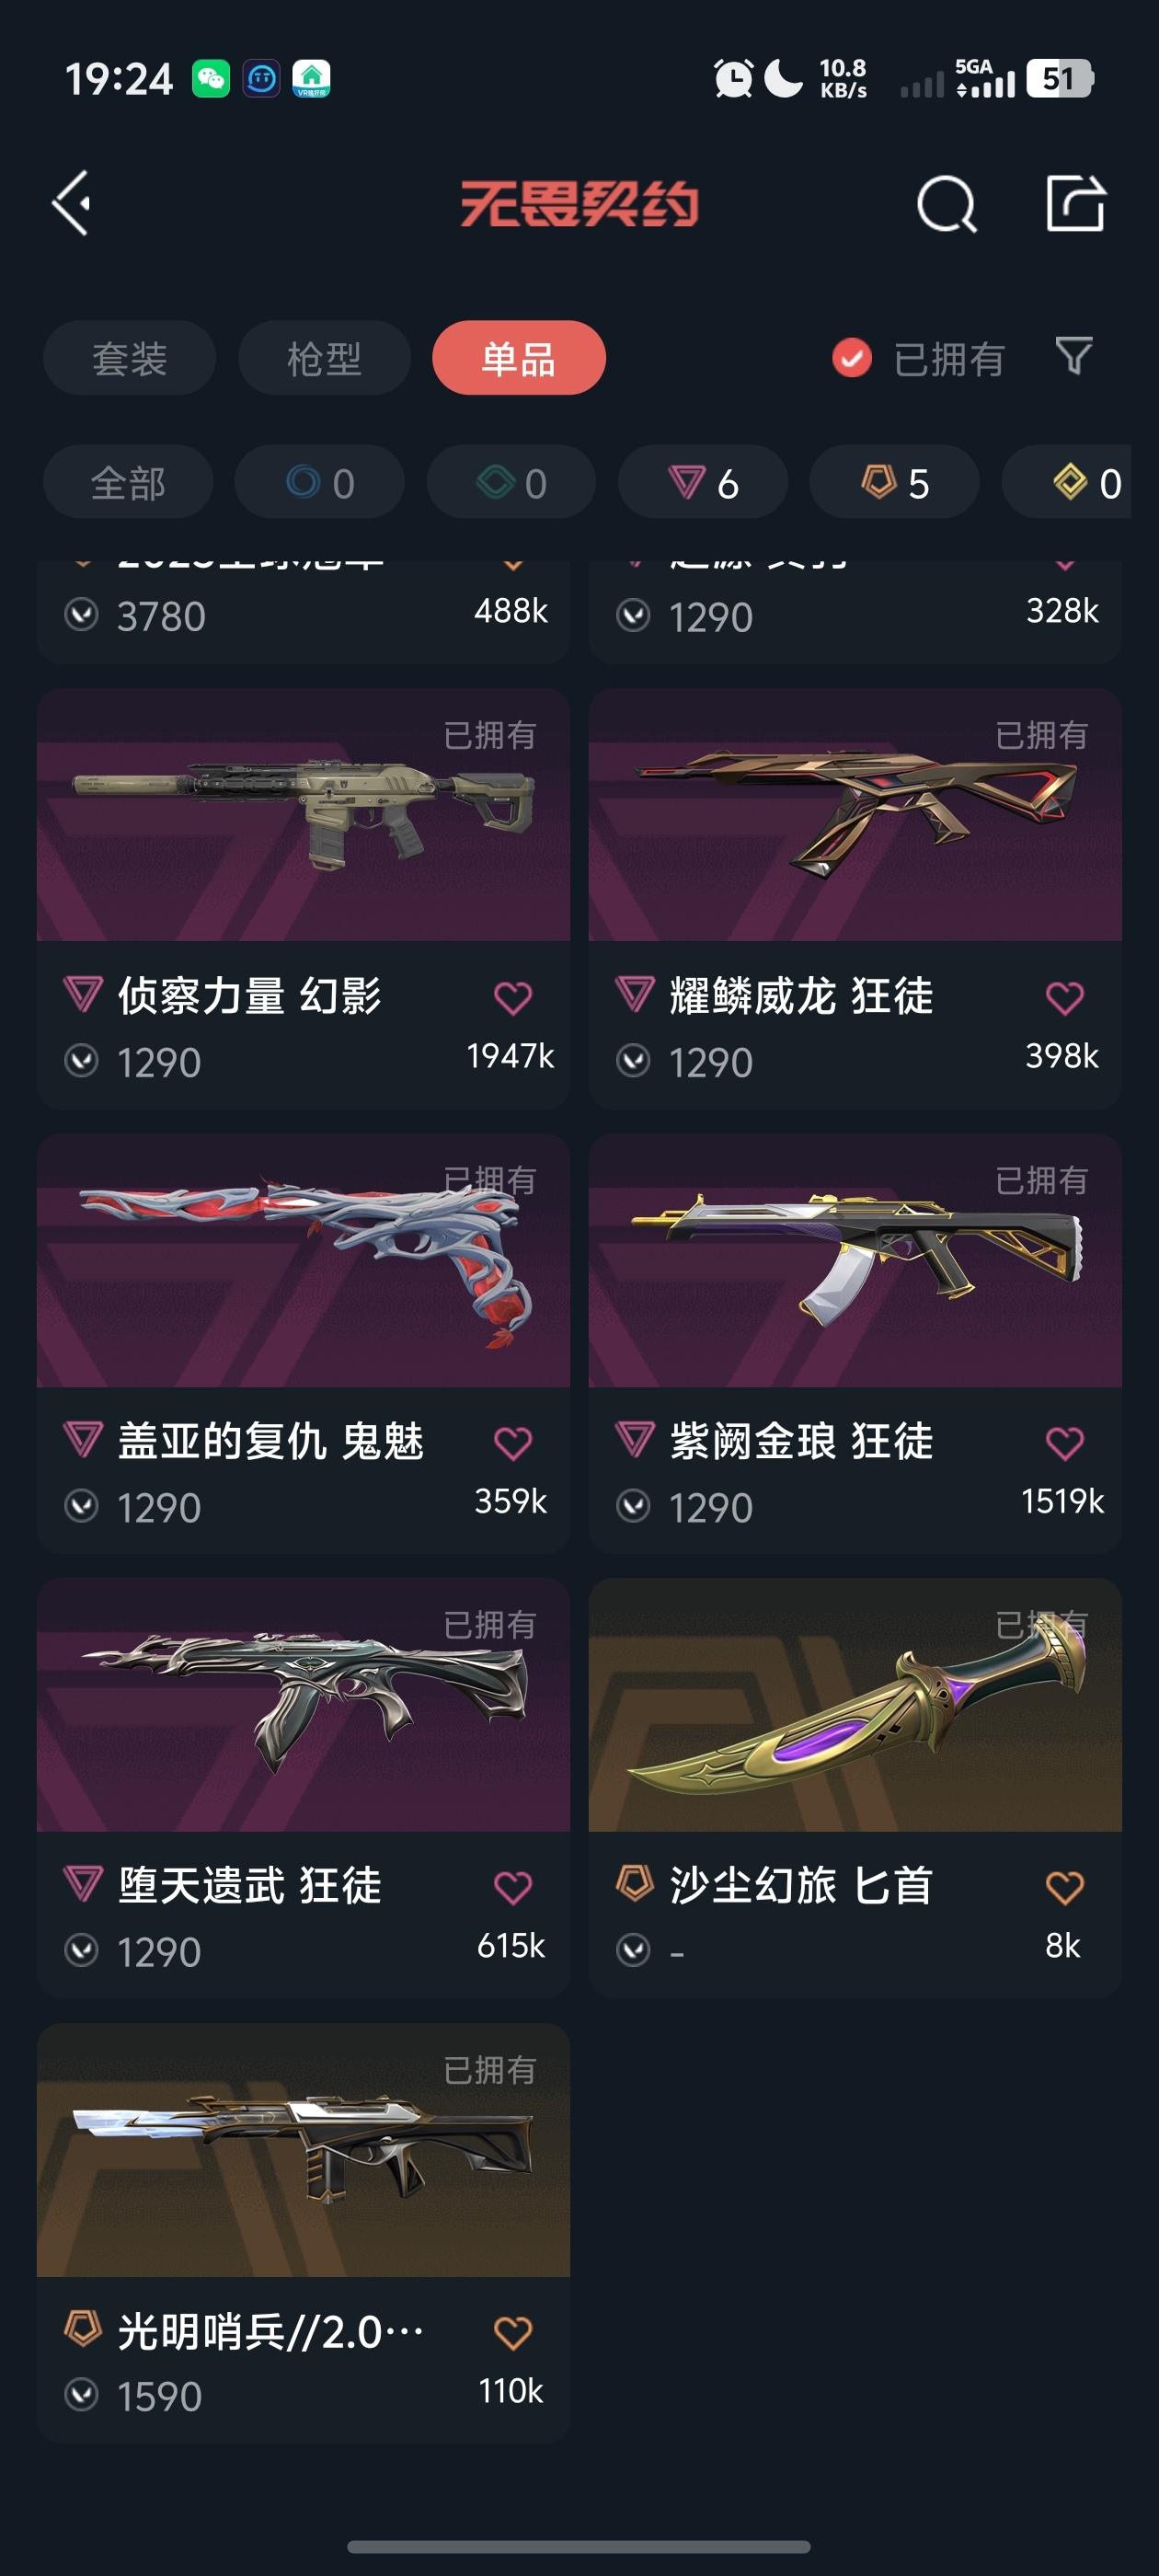1159x2576 pixels.
Task: Select the 全部 rarity filter
Action: 128,482
